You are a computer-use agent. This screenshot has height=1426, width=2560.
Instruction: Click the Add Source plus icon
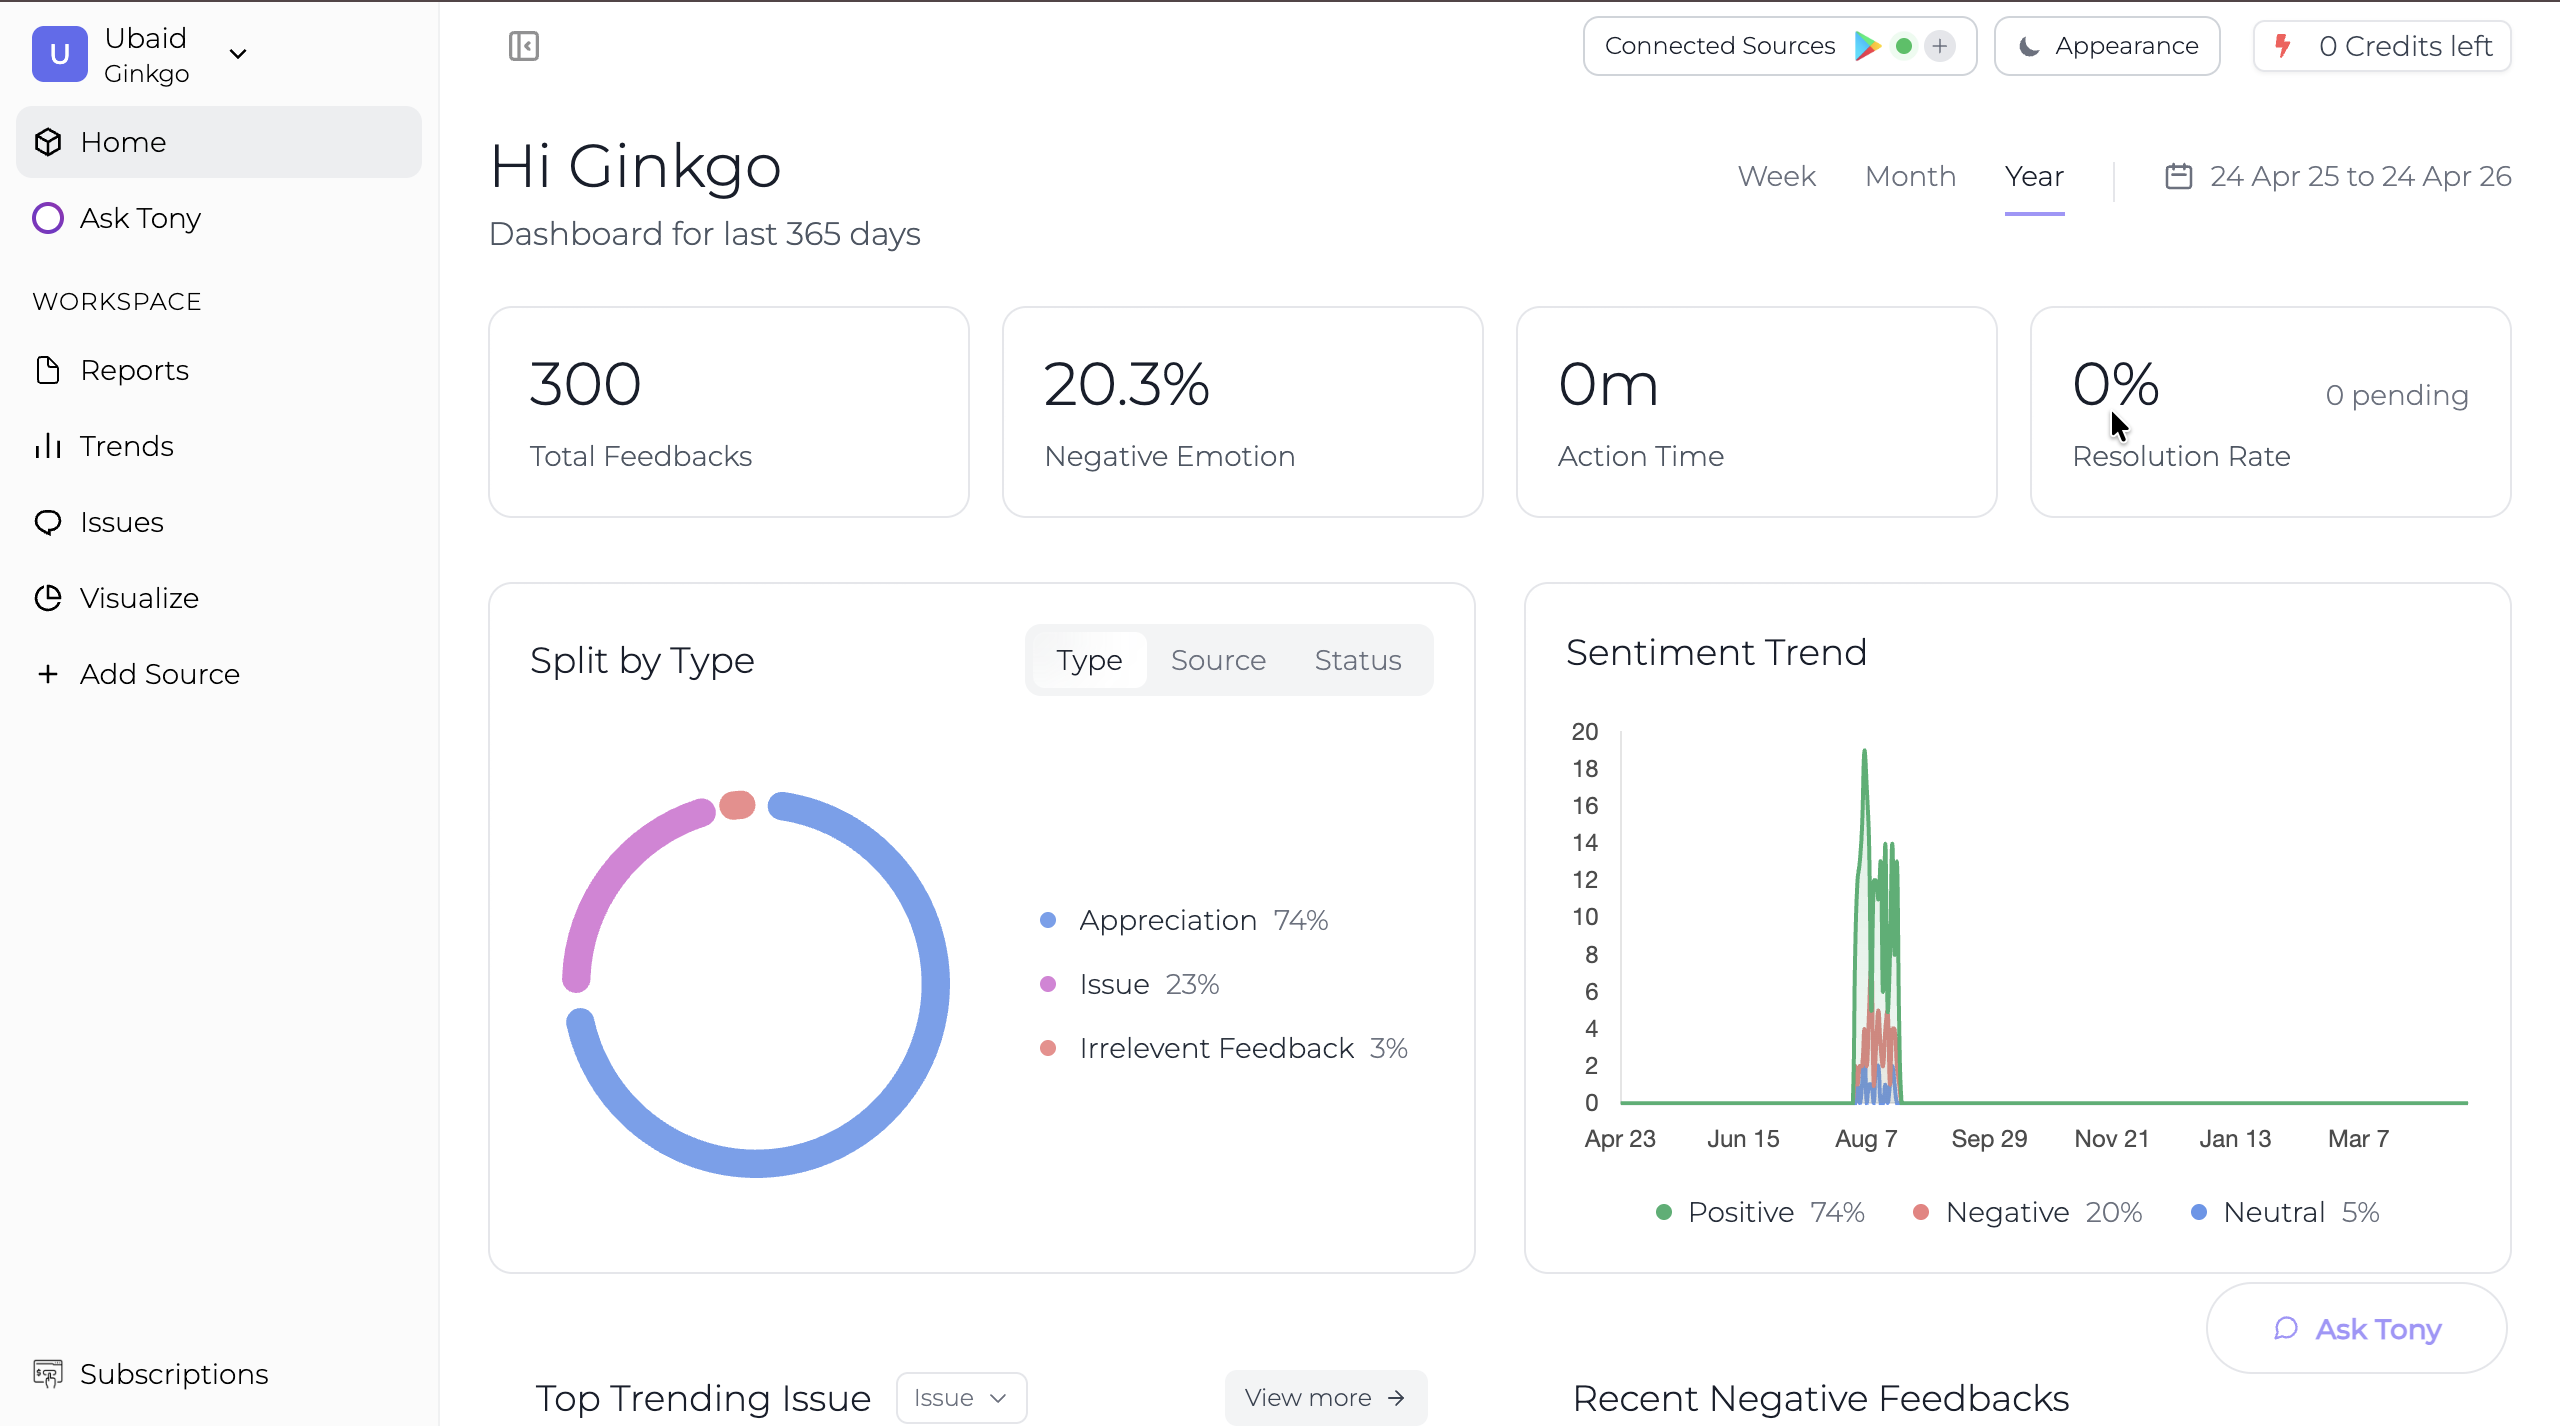pyautogui.click(x=47, y=674)
